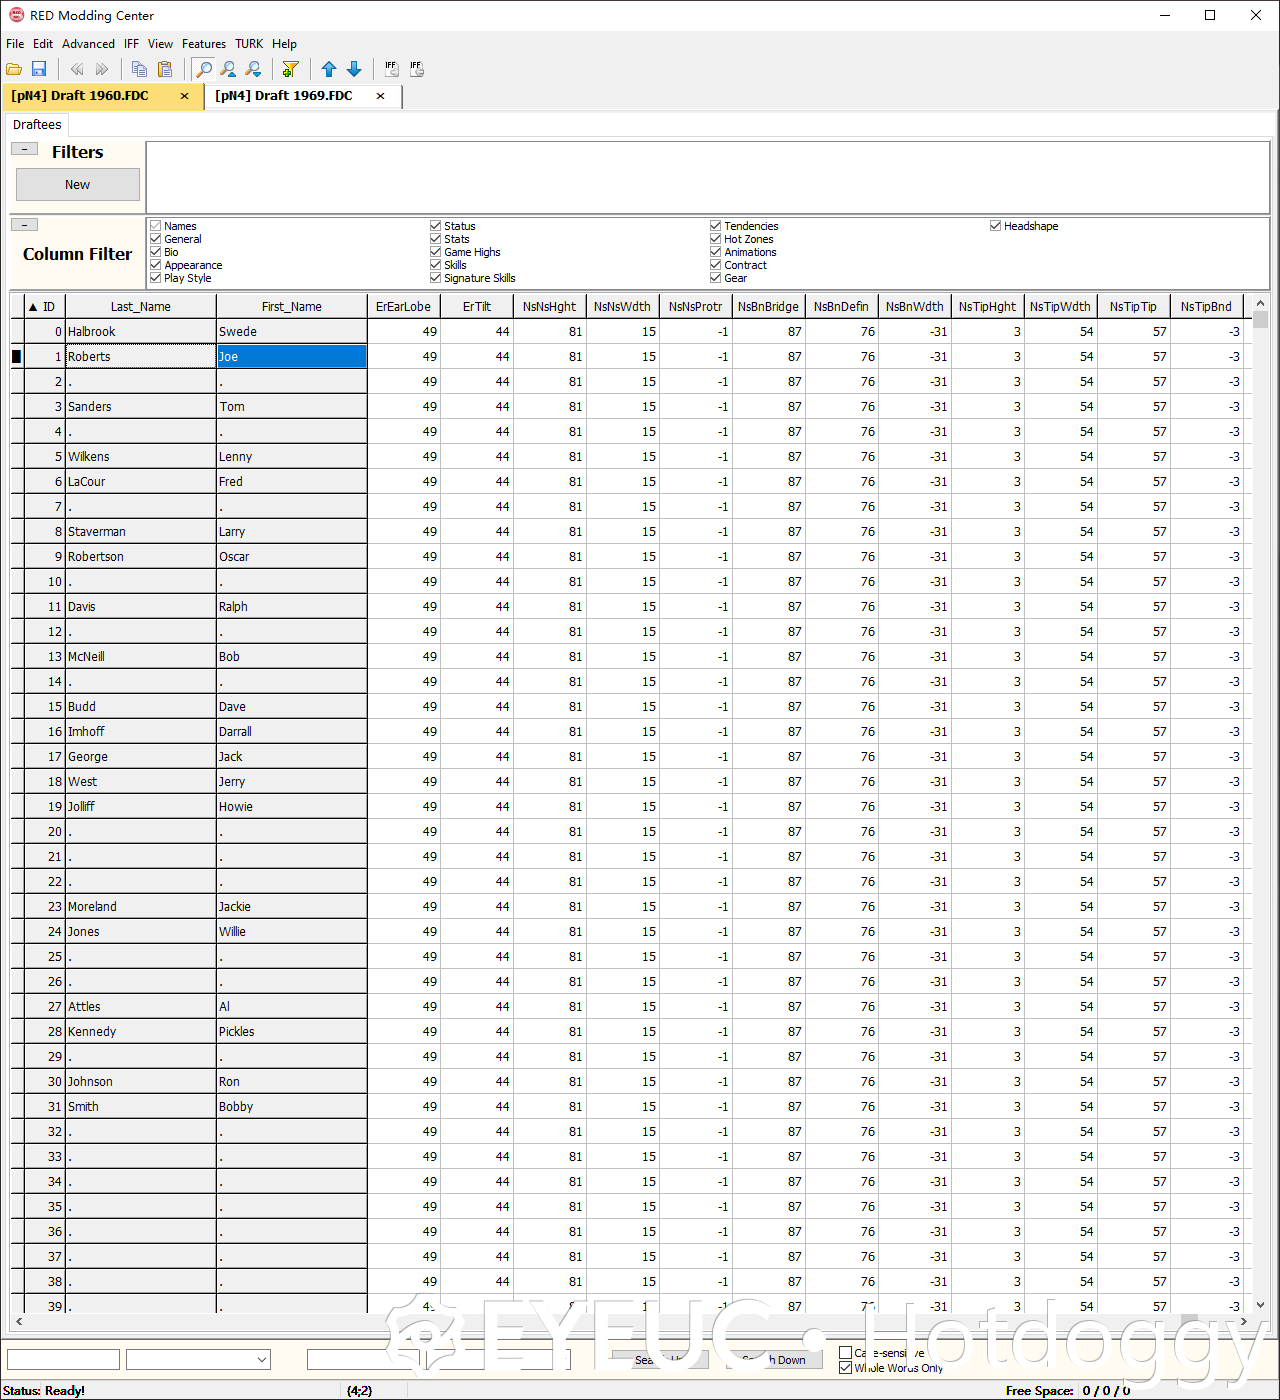Click the blue Move Up arrow icon

coord(329,69)
